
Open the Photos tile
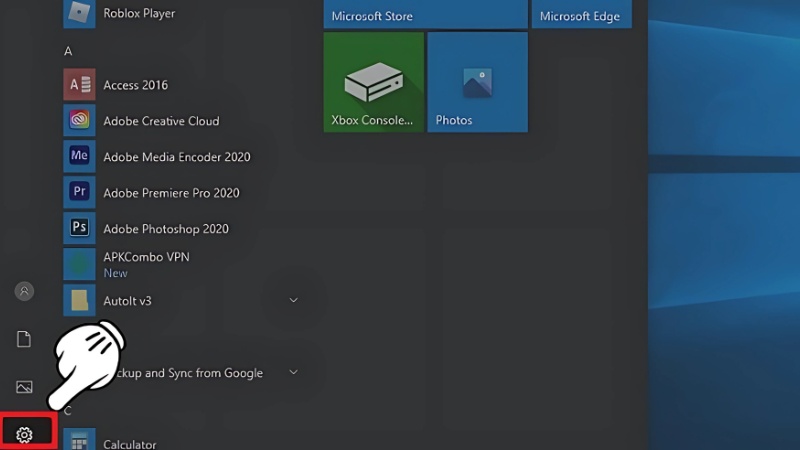[477, 82]
